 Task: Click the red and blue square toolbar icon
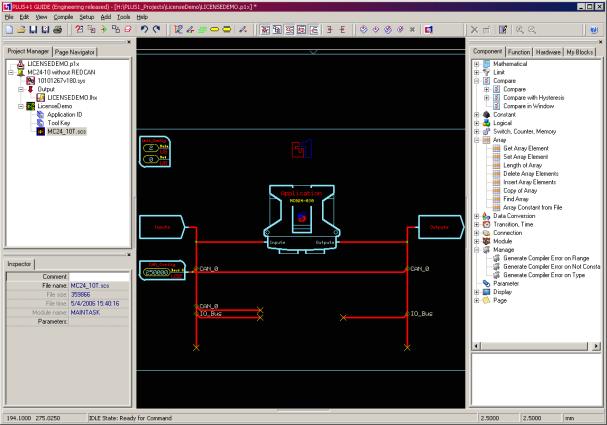428,30
